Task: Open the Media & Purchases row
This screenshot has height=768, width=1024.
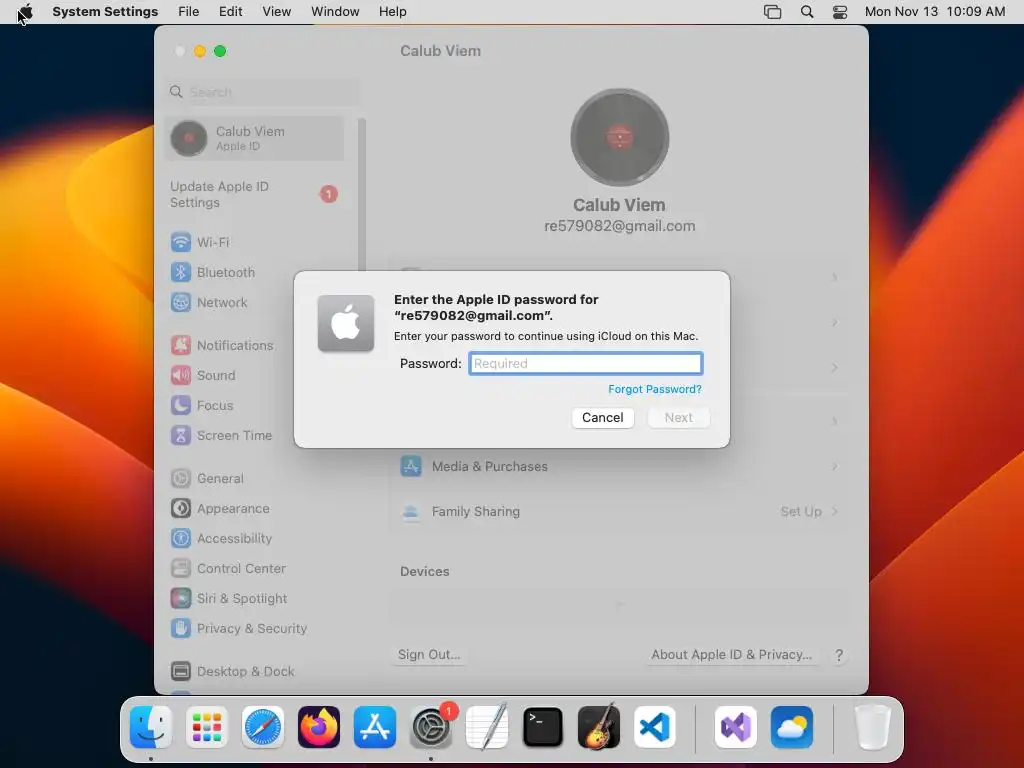Action: click(x=619, y=466)
